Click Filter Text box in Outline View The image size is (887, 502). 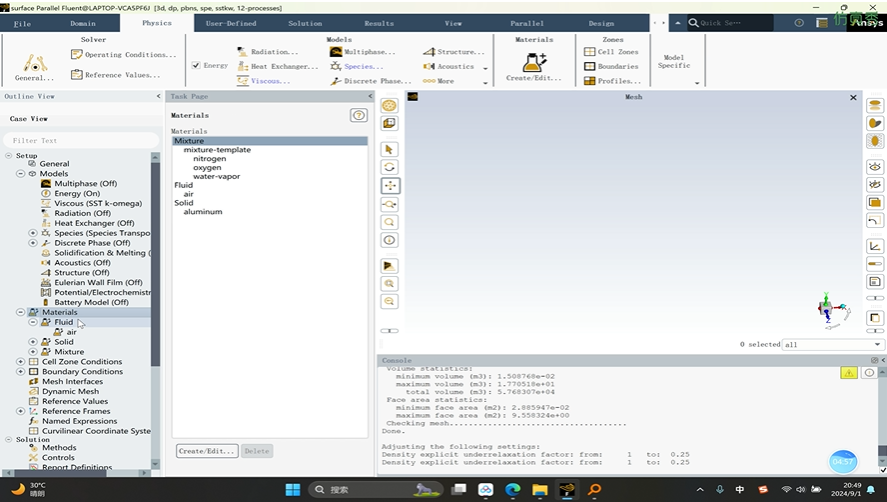pos(81,140)
